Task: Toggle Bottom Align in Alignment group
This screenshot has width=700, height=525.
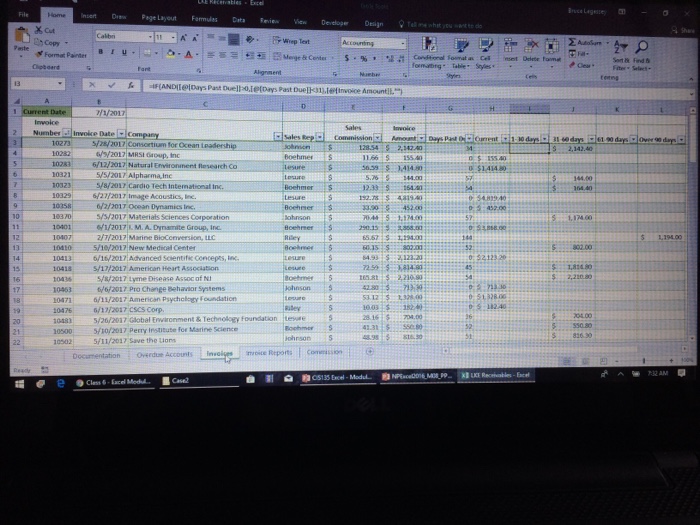Action: pyautogui.click(x=233, y=39)
